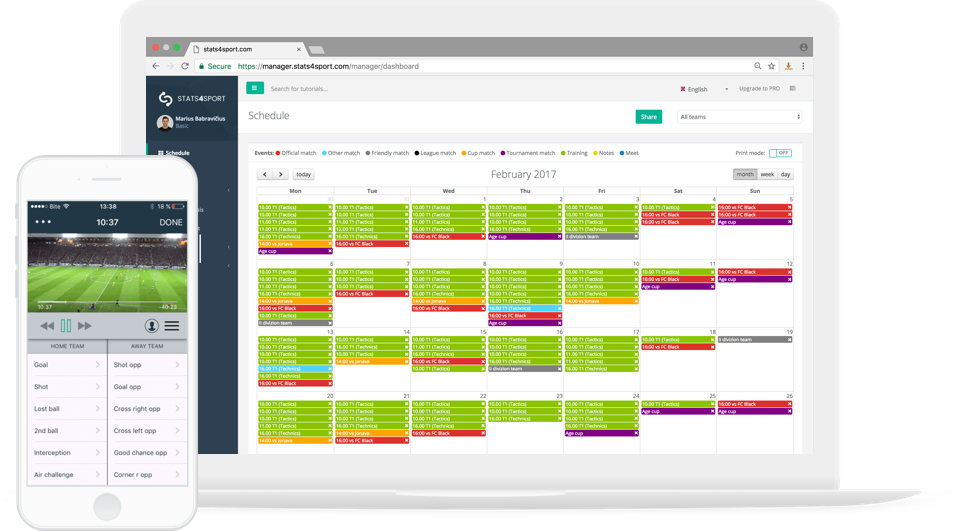The height and width of the screenshot is (531, 954).
Task: Expand Shot opp row on phone
Action: click(147, 365)
